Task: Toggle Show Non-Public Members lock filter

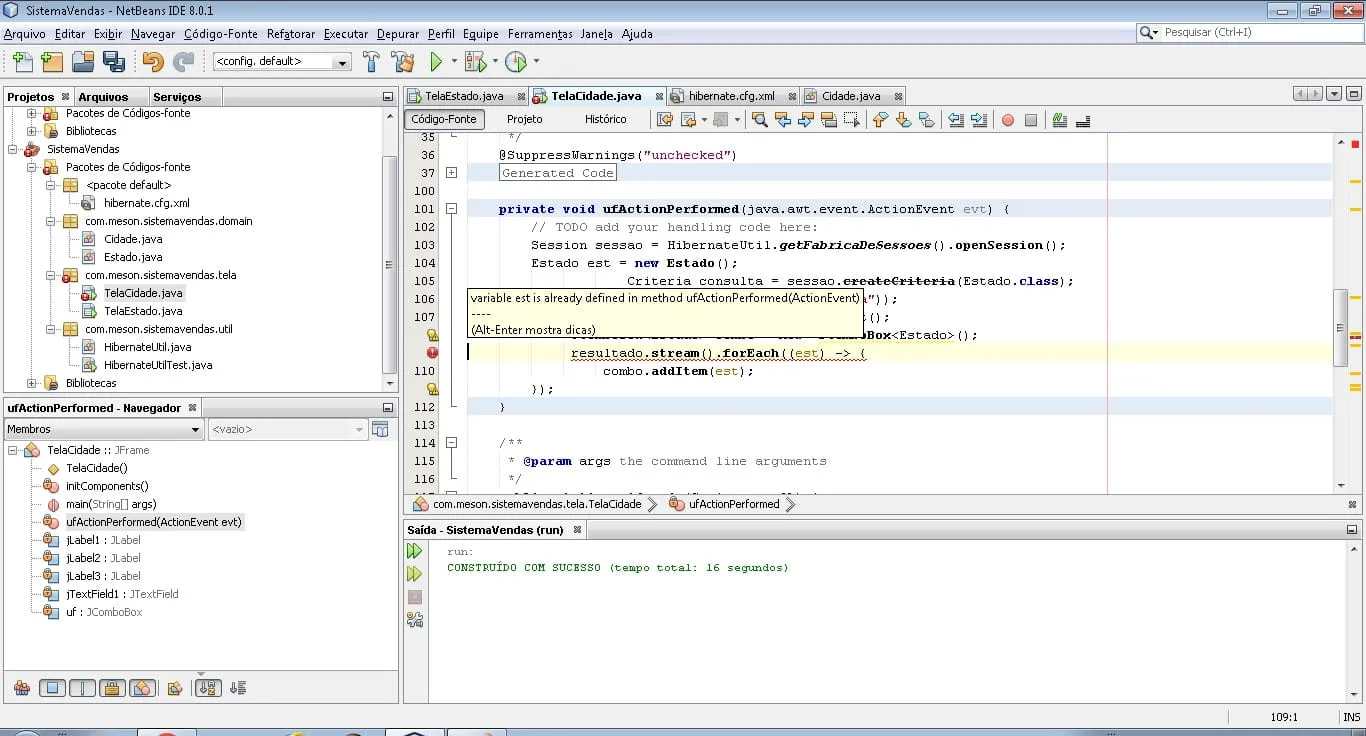Action: coord(112,688)
